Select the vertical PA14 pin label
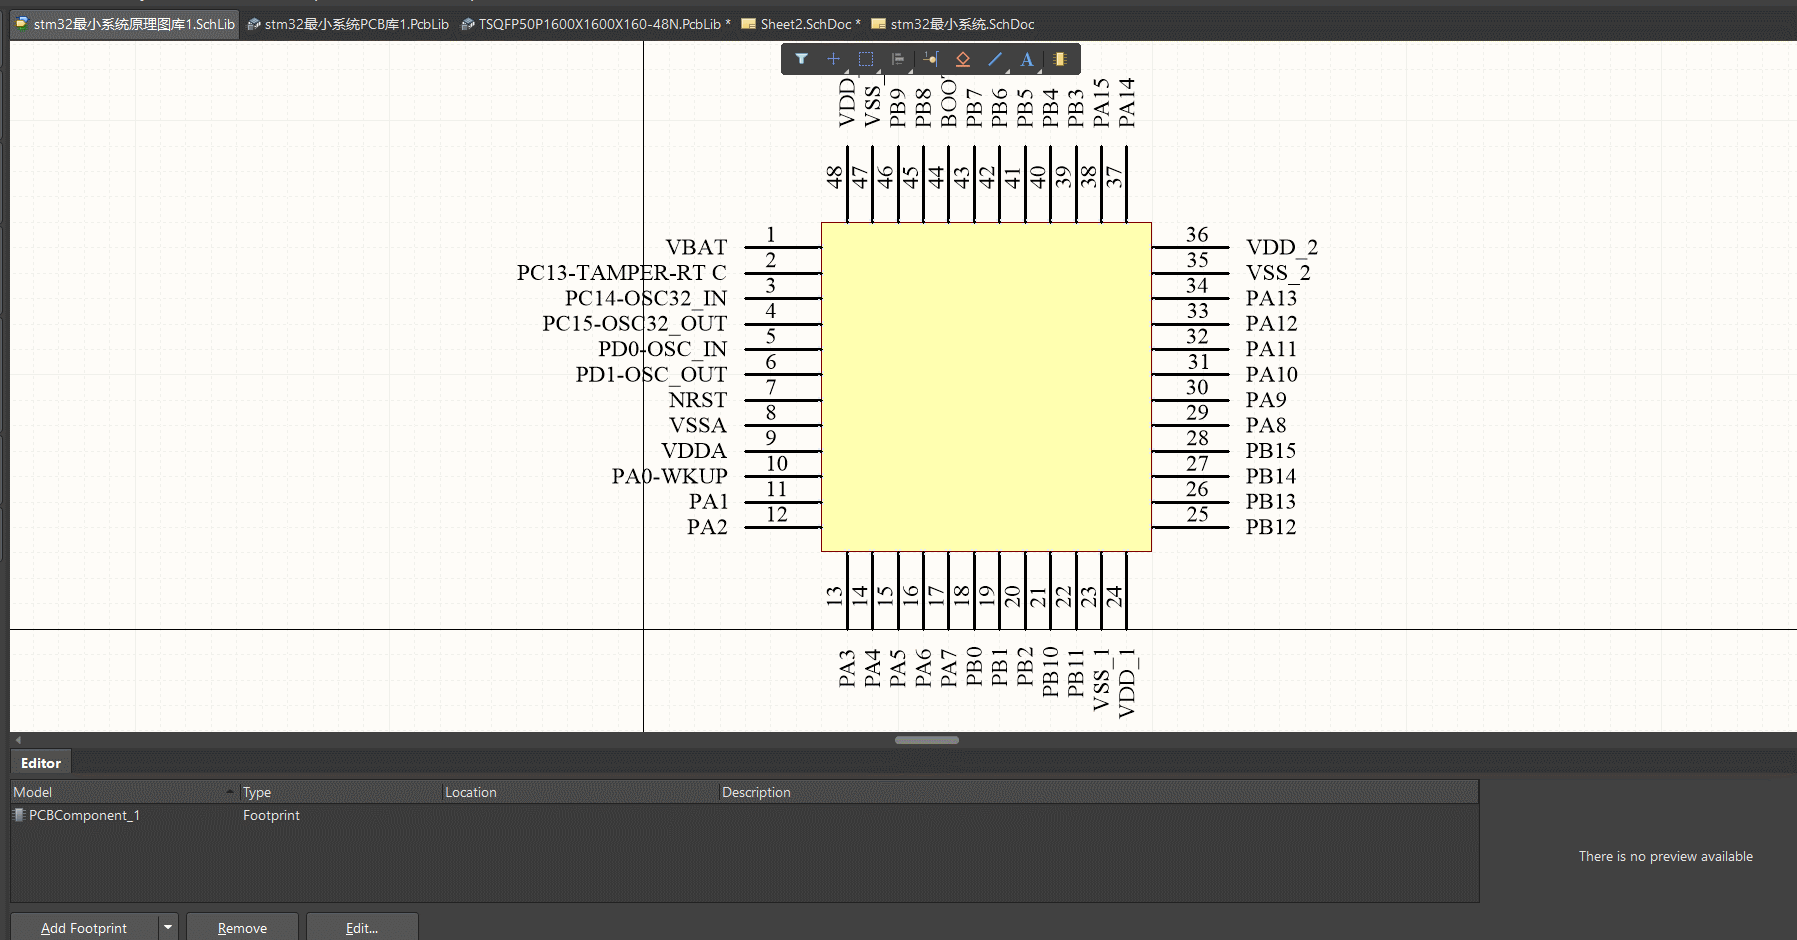Image resolution: width=1797 pixels, height=940 pixels. tap(1127, 103)
